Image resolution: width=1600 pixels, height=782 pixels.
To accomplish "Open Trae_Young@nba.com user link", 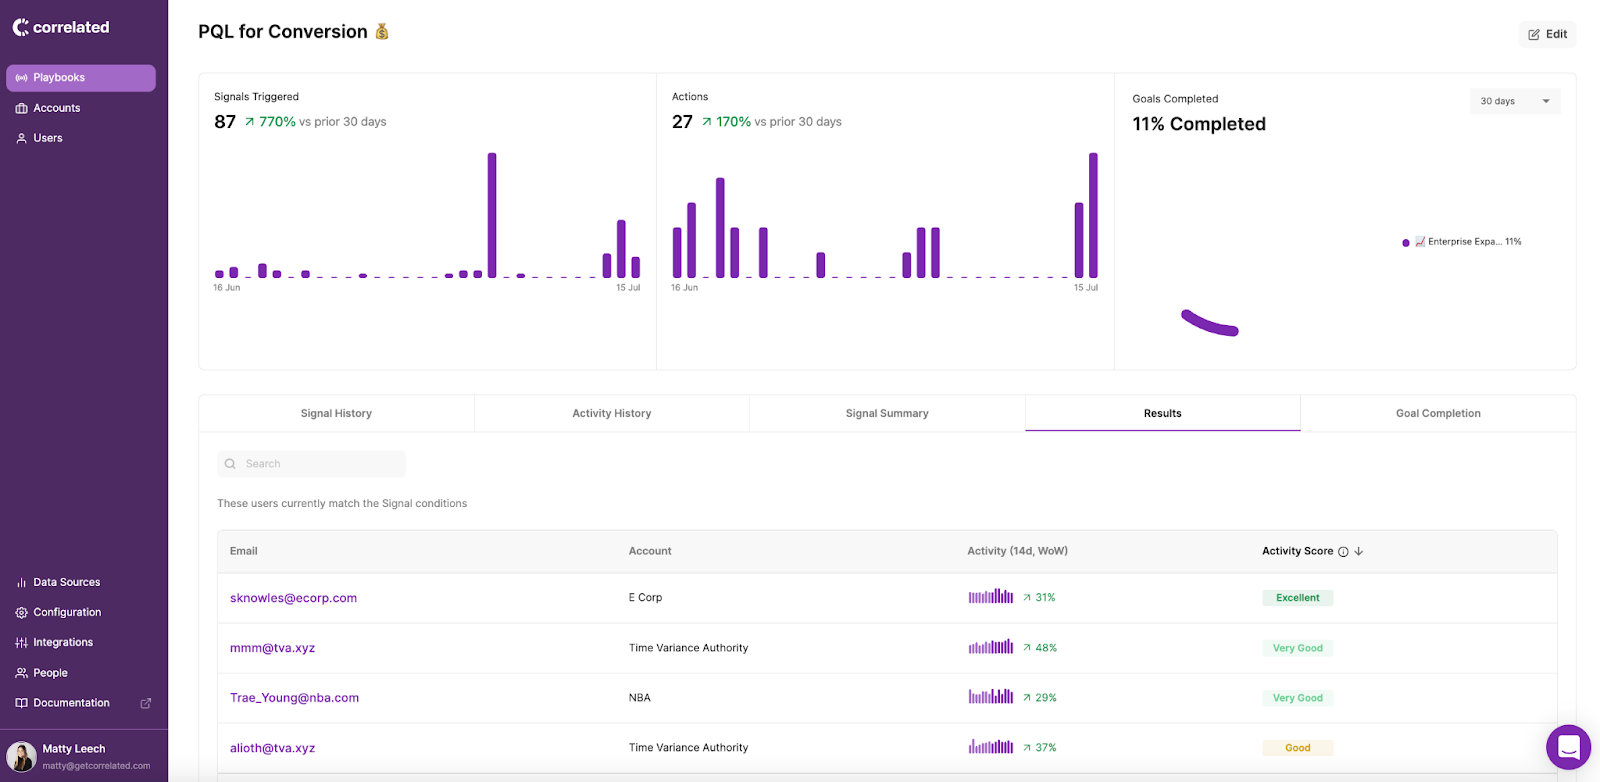I will [x=294, y=698].
